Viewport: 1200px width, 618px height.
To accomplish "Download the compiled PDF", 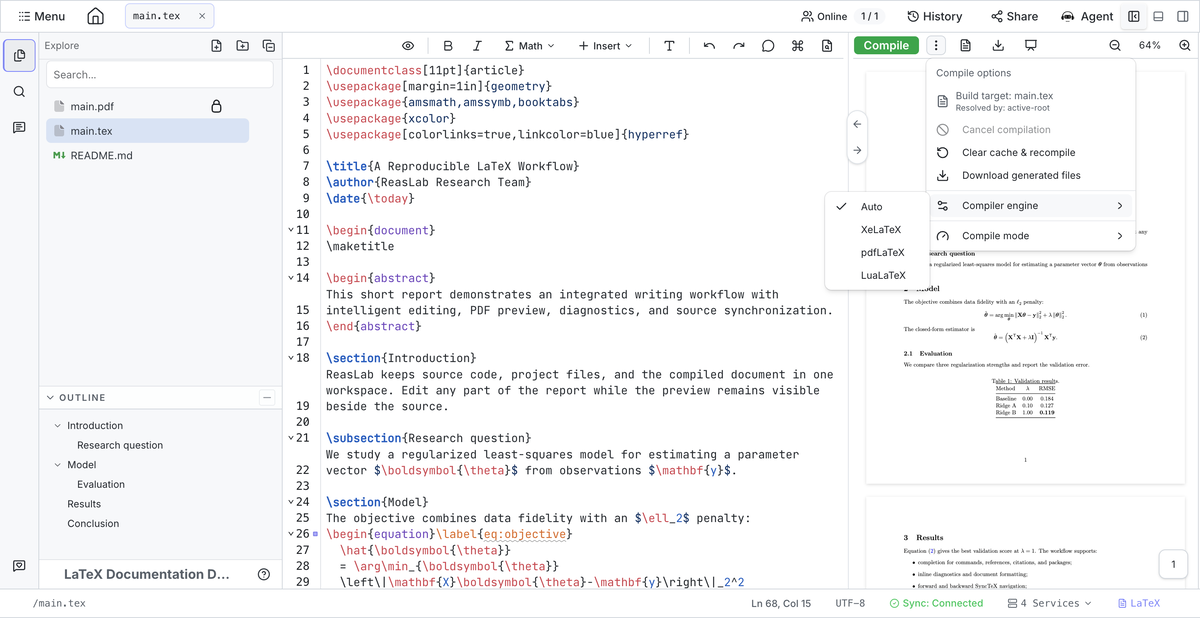I will (x=998, y=46).
